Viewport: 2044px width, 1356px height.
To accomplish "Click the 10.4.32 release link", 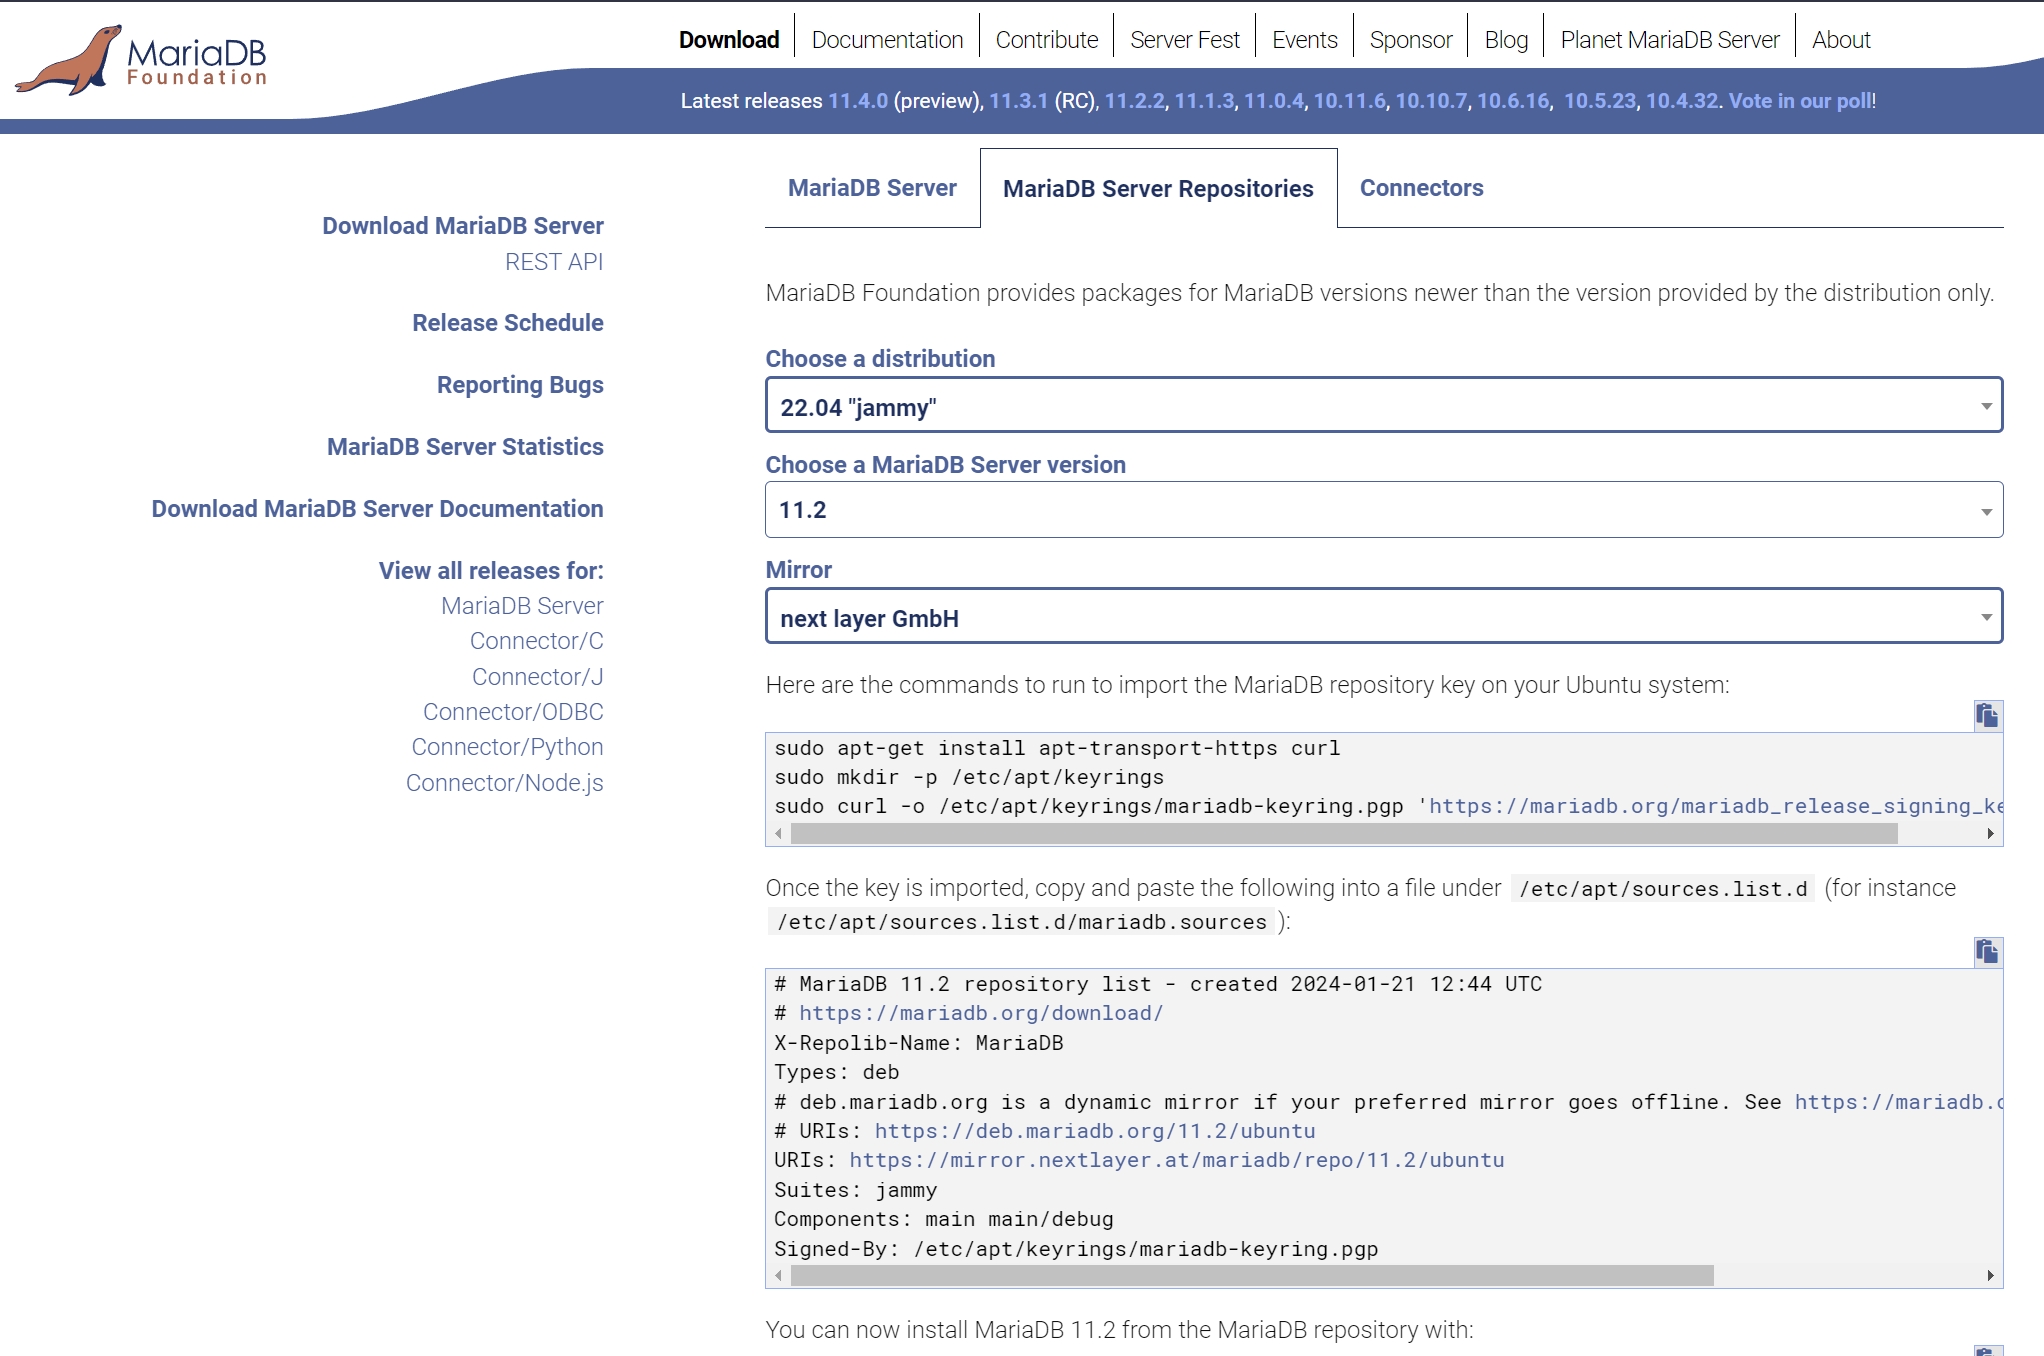I will [1682, 101].
